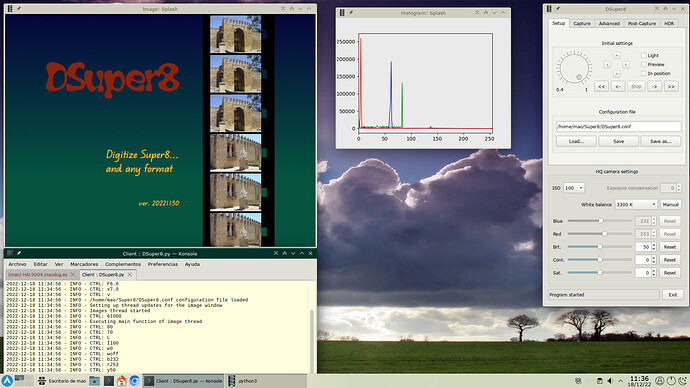Click the <- step back button
This screenshot has height=388, width=690.
click(618, 87)
